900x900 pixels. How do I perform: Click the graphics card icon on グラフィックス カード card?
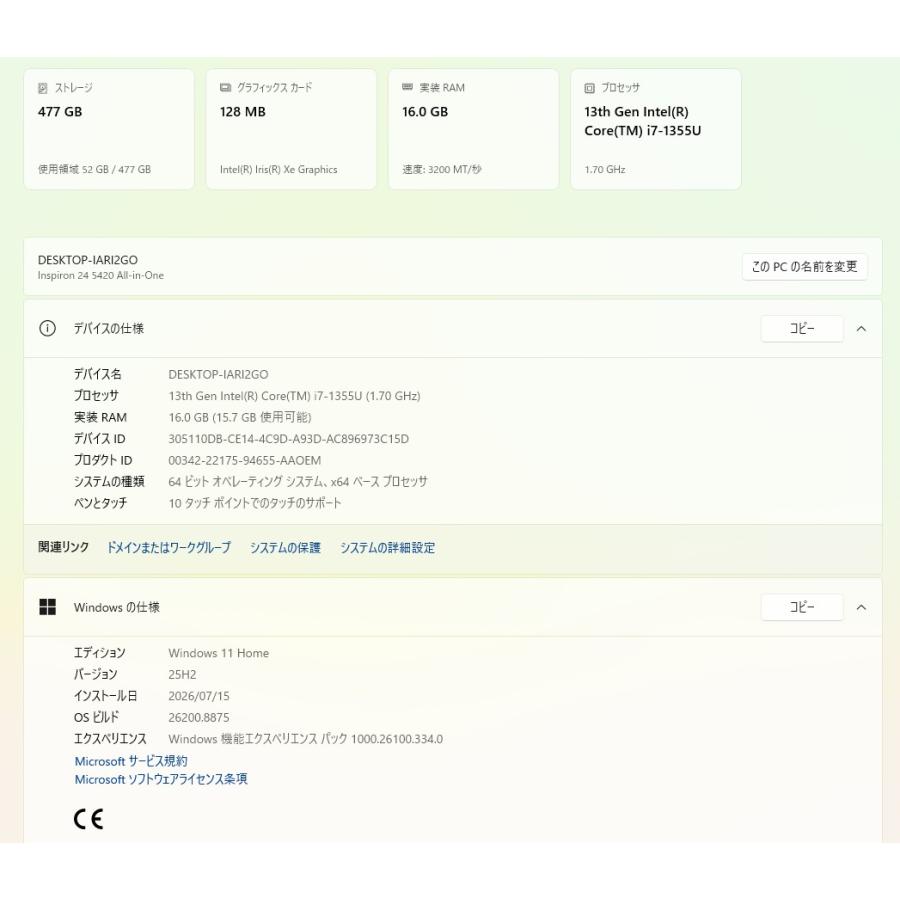[225, 87]
